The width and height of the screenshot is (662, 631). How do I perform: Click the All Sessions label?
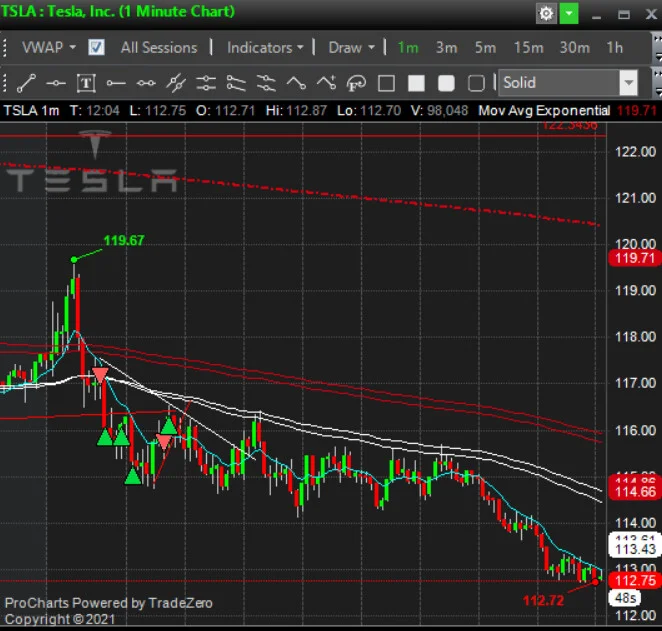[159, 48]
